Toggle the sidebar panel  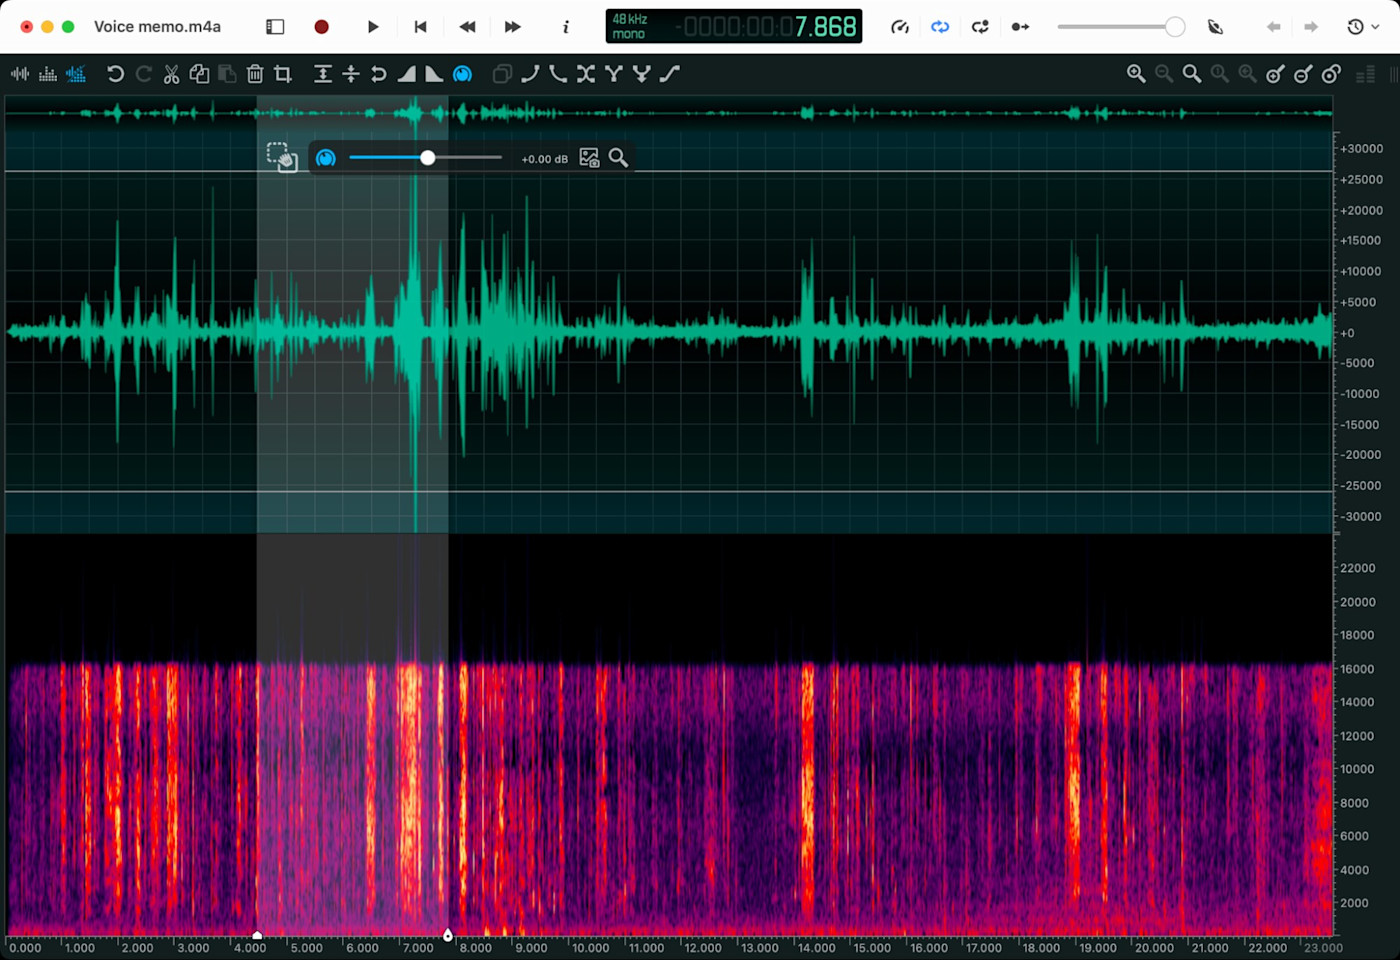[275, 27]
